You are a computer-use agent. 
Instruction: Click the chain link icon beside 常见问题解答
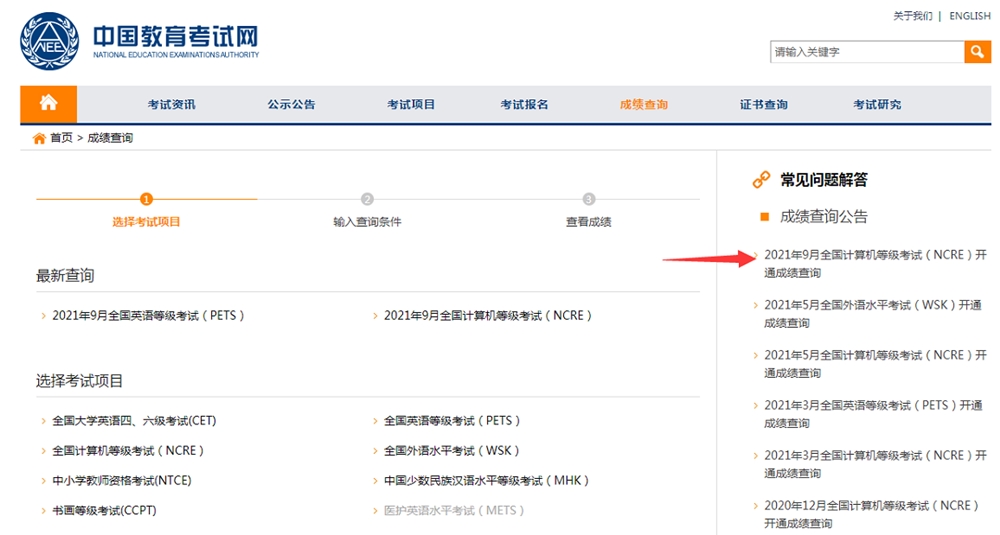tap(762, 180)
